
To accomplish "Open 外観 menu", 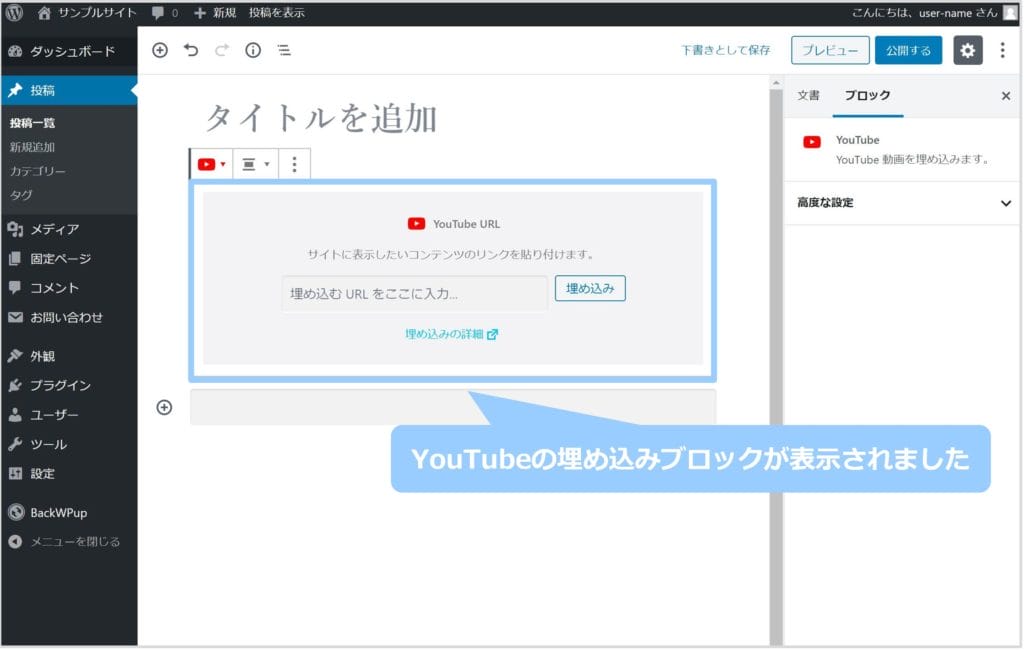I will (x=69, y=357).
